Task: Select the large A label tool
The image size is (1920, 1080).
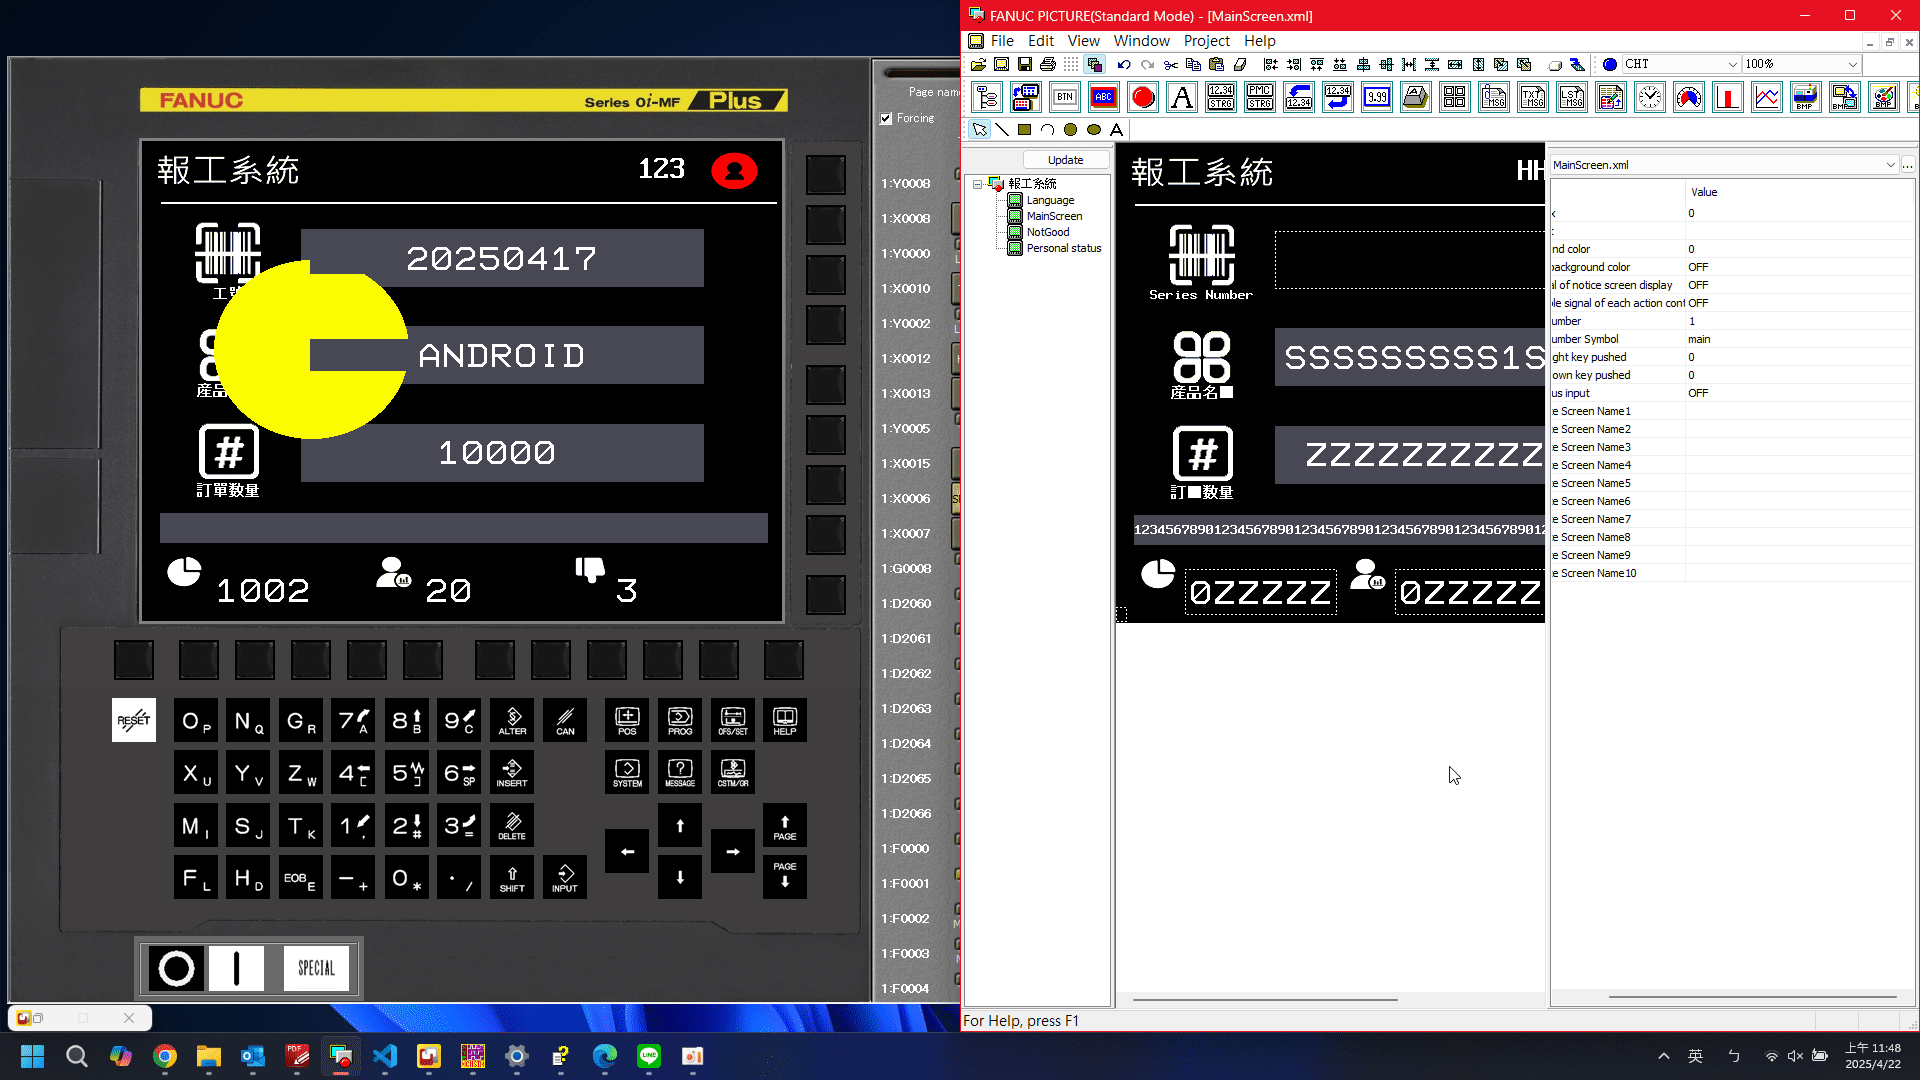Action: (x=1182, y=97)
